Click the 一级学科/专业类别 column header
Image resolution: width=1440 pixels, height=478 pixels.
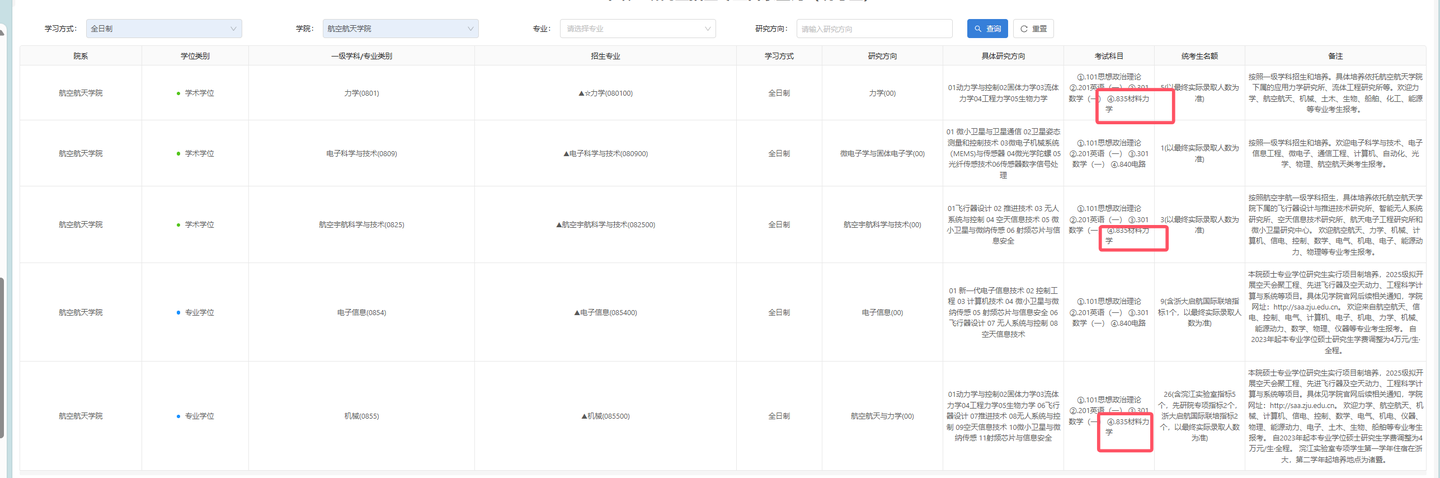362,56
